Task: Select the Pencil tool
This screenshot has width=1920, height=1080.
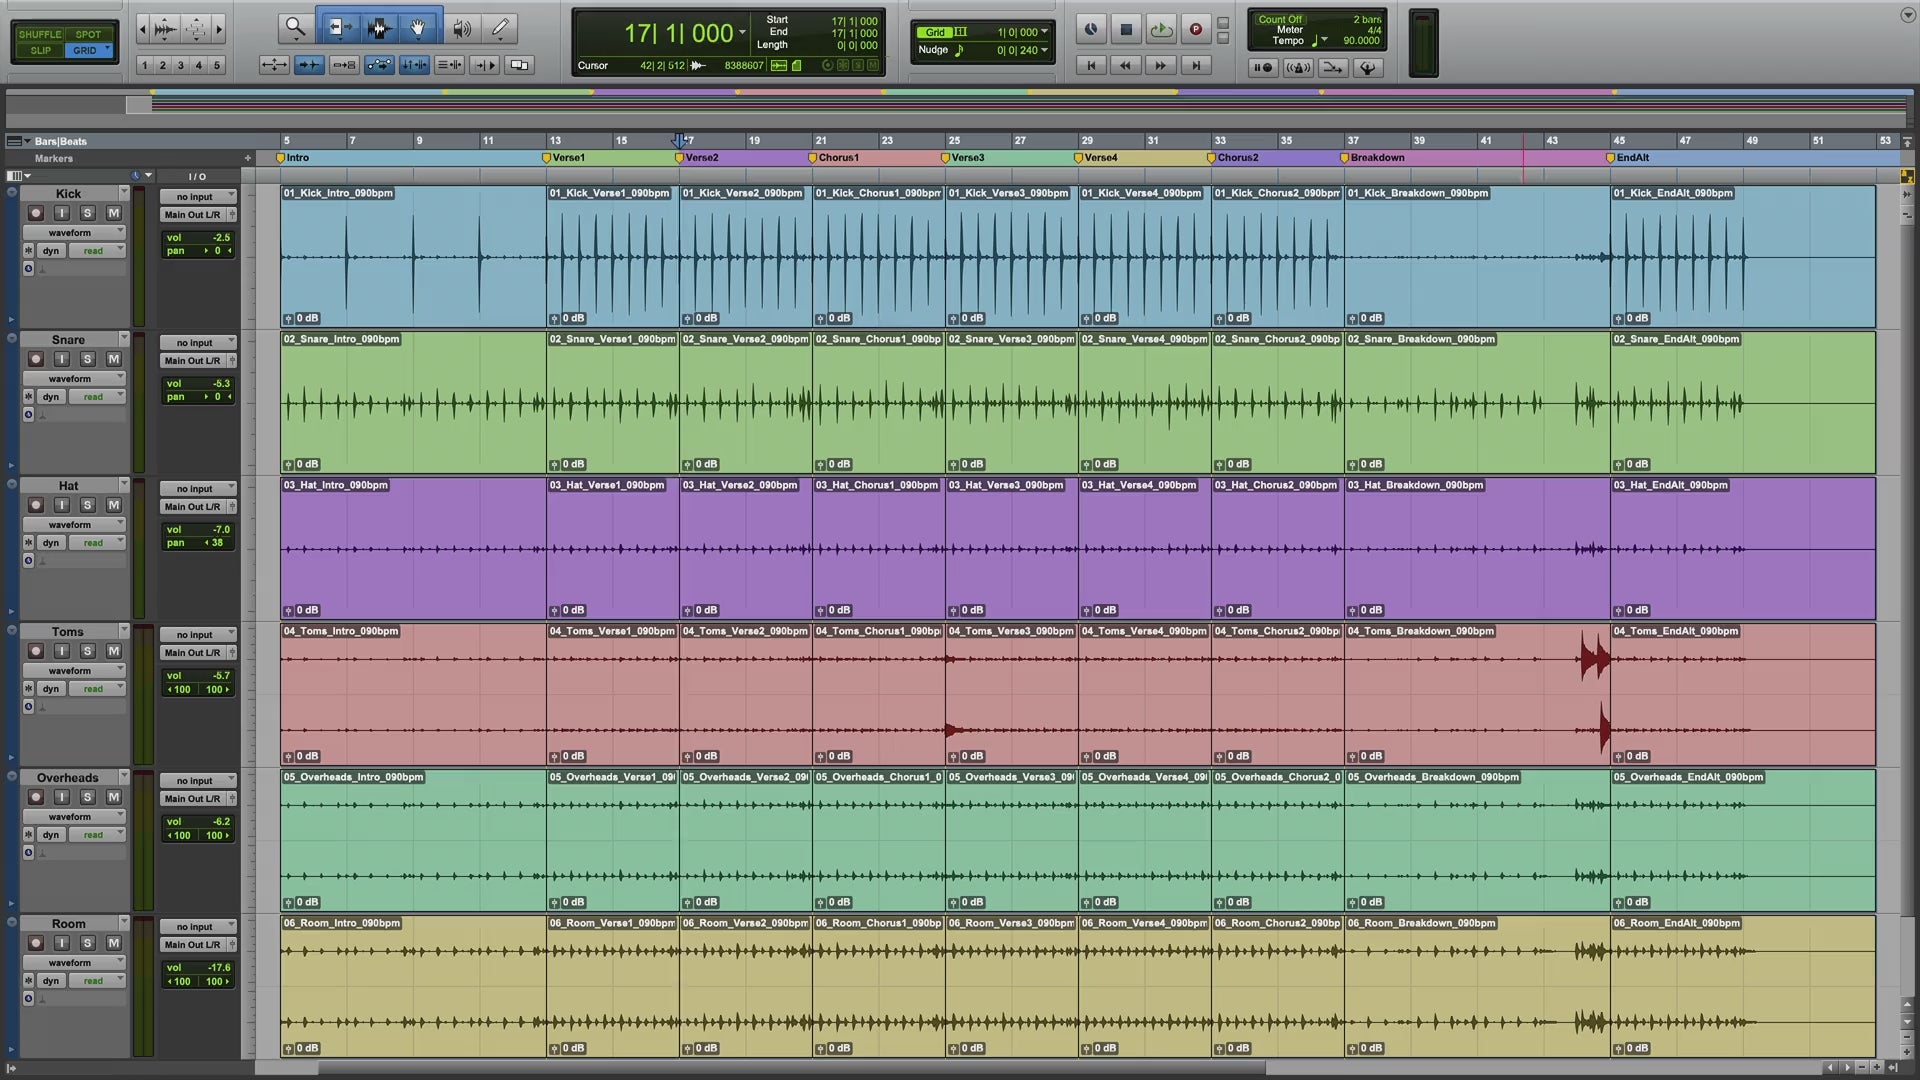Action: pyautogui.click(x=500, y=28)
